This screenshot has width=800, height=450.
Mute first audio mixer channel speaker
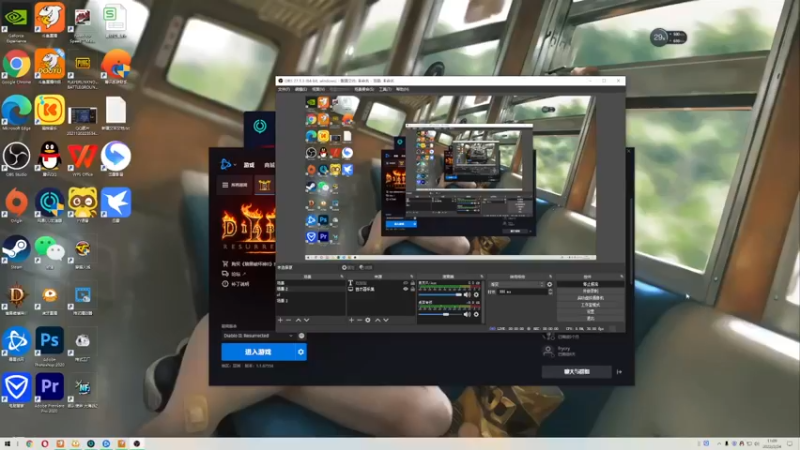pos(467,294)
